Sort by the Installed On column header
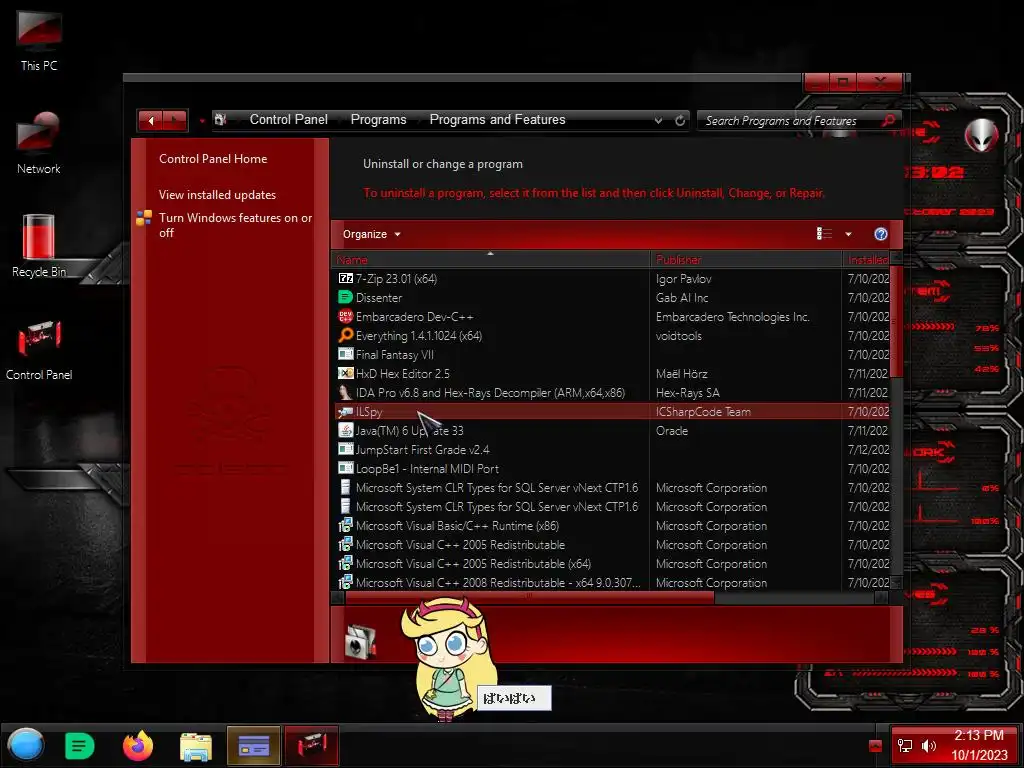Image resolution: width=1024 pixels, height=768 pixels. point(867,259)
